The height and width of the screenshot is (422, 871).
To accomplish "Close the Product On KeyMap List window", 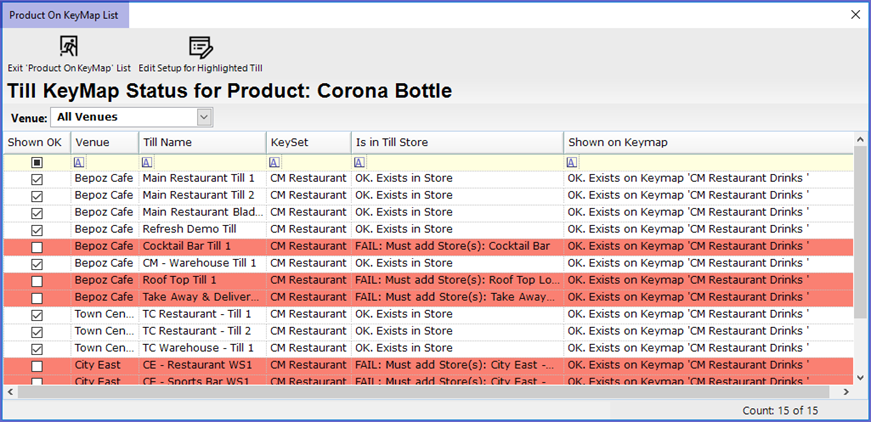I will (855, 15).
